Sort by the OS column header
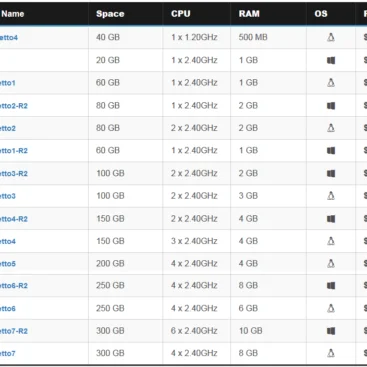This screenshot has height=367, width=367. coord(321,14)
